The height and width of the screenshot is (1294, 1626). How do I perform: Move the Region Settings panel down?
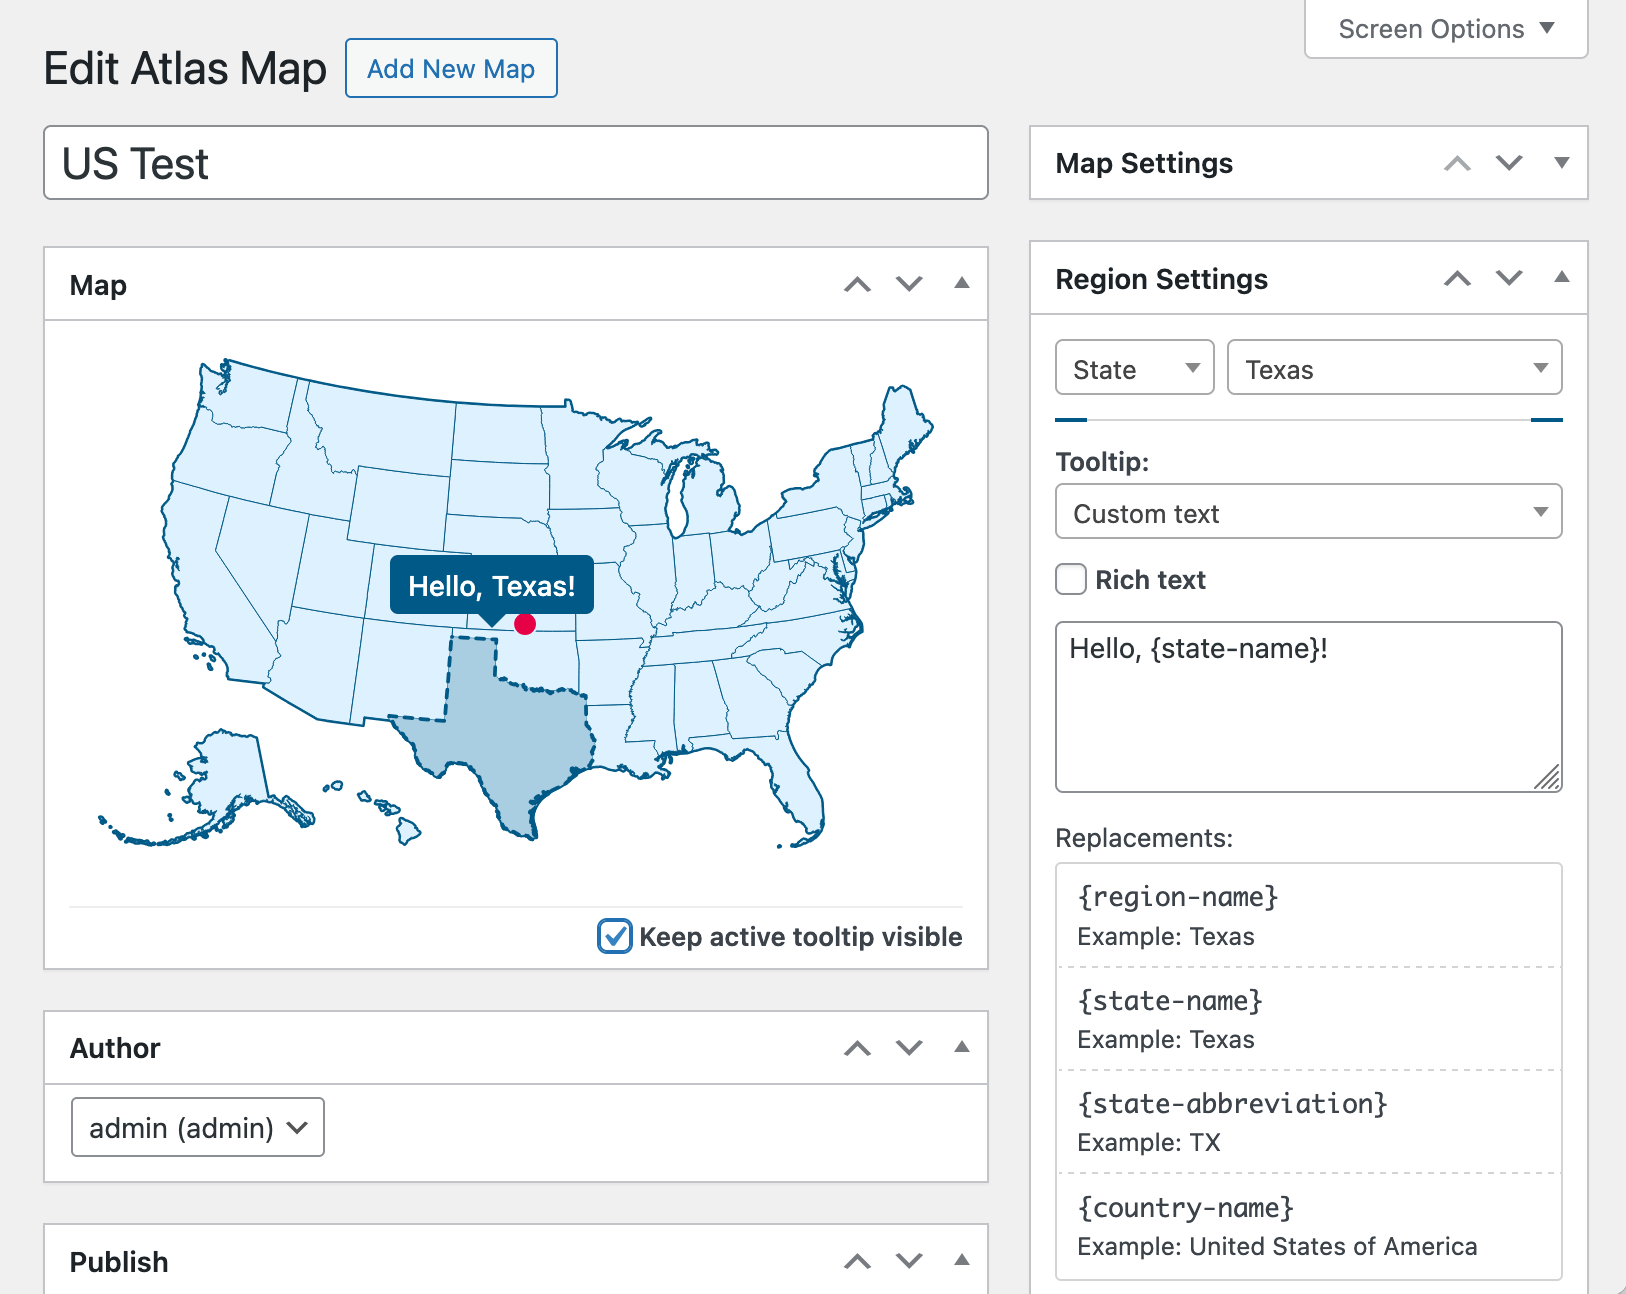[x=1509, y=278]
